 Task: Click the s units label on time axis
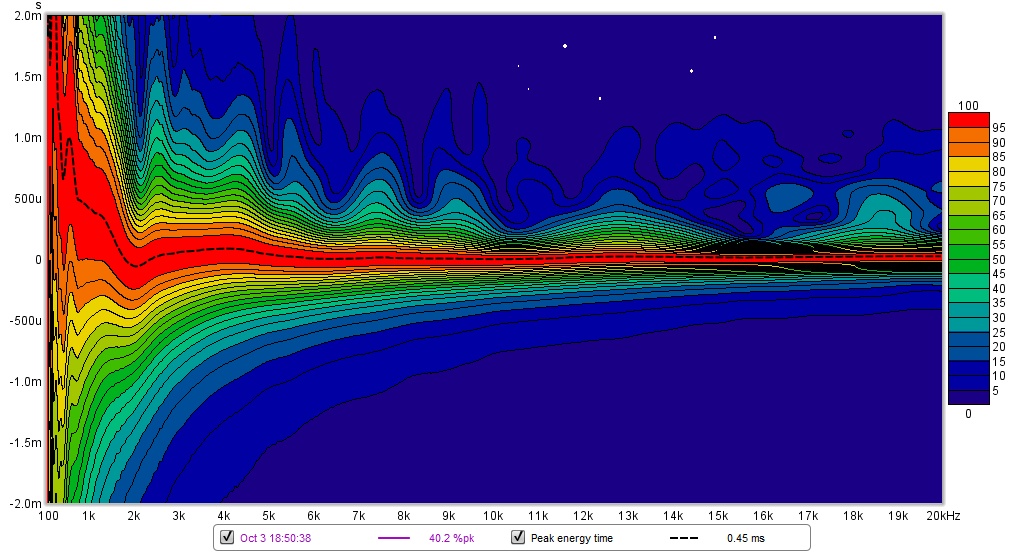39,5
